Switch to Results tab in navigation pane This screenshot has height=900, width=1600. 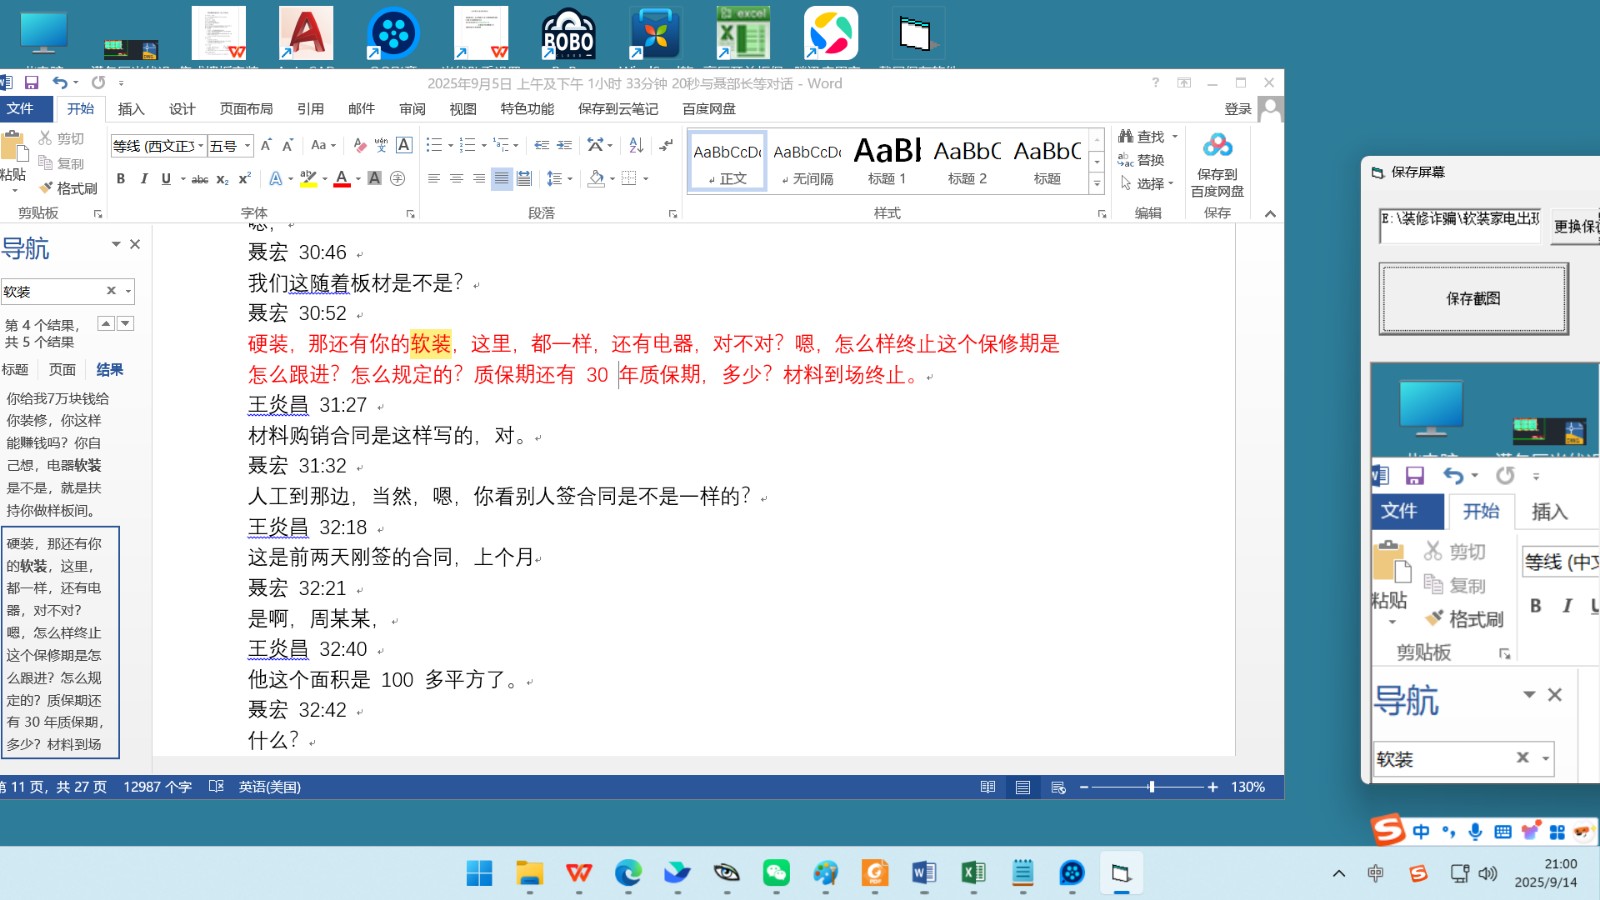click(x=109, y=370)
